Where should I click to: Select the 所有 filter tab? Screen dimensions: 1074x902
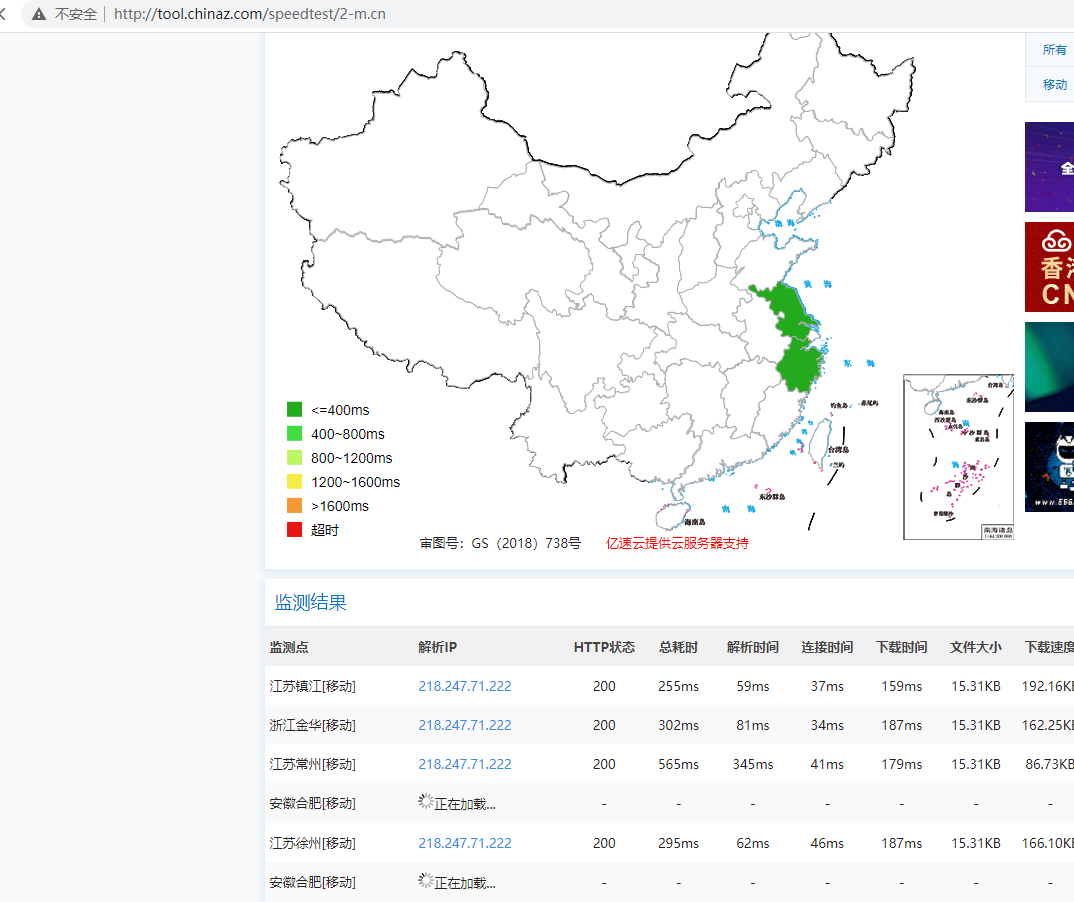coord(1053,50)
